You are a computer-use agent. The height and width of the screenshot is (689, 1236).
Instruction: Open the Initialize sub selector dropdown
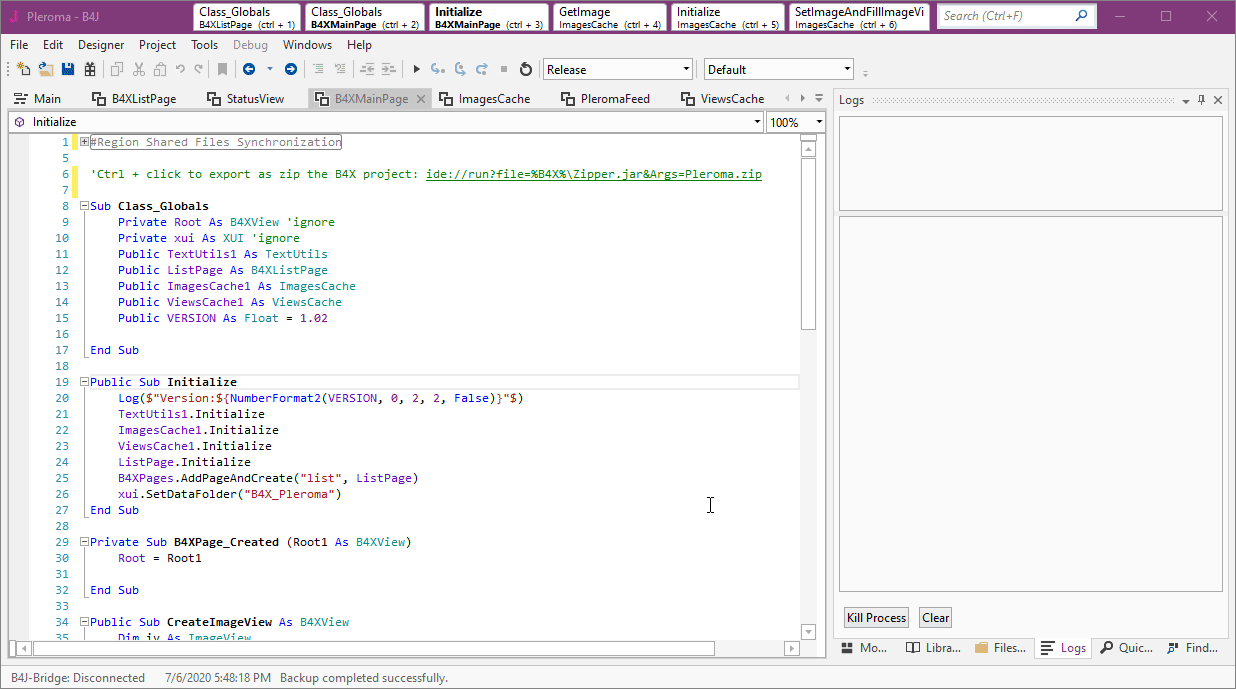[x=385, y=122]
